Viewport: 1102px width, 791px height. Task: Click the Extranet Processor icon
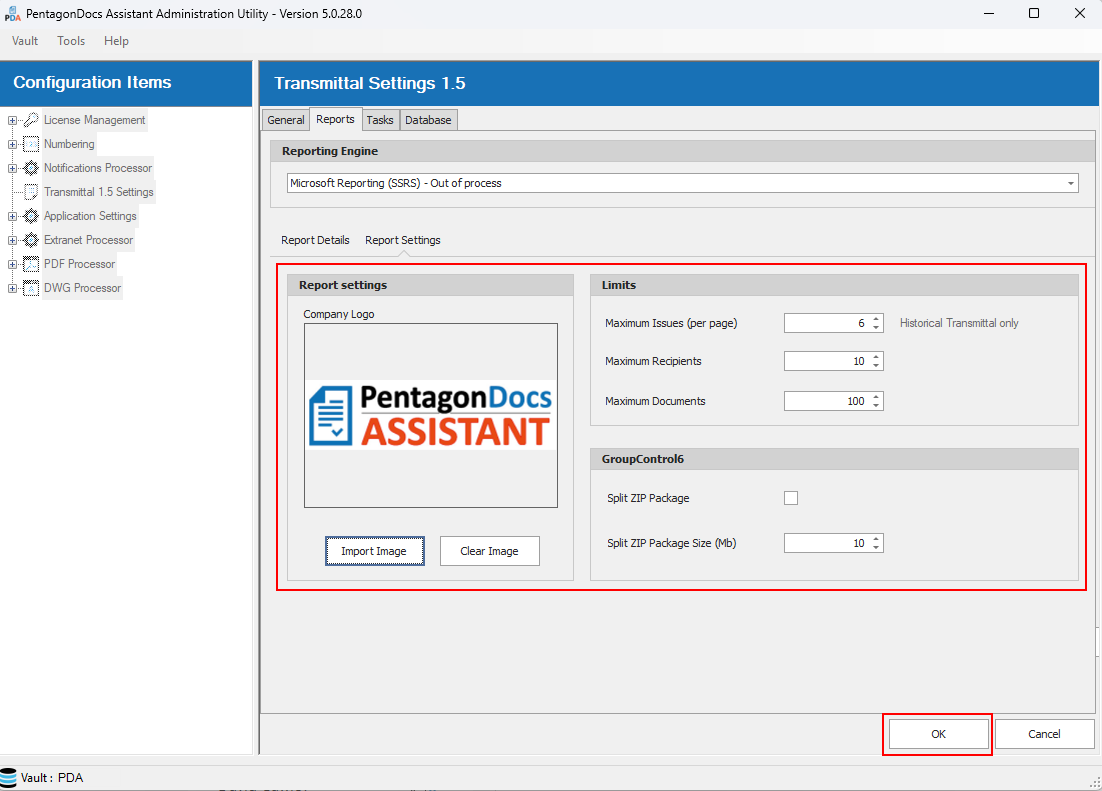[x=31, y=240]
